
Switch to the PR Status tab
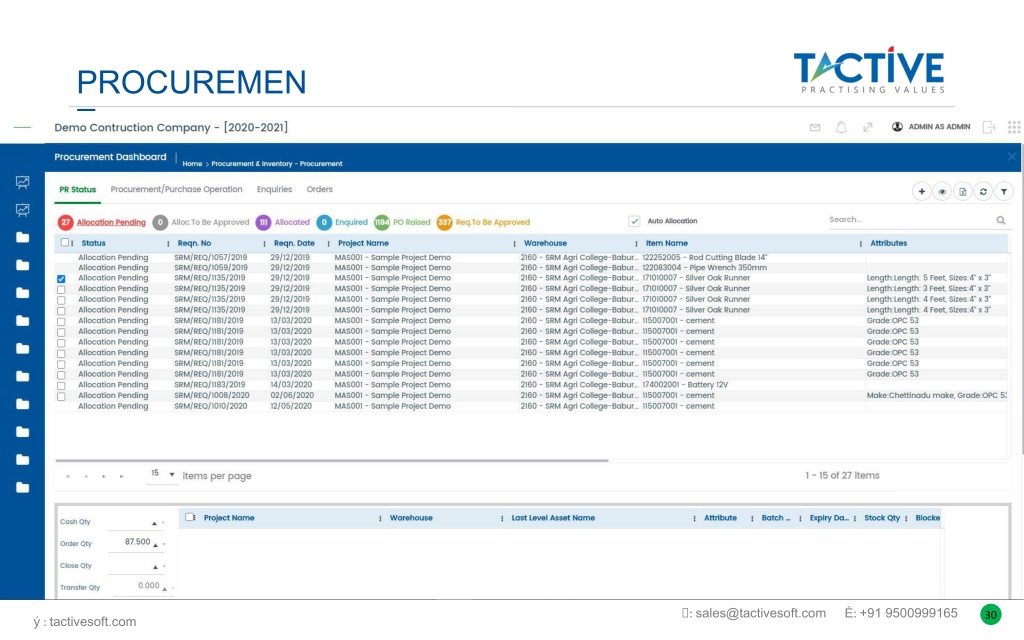click(x=78, y=189)
